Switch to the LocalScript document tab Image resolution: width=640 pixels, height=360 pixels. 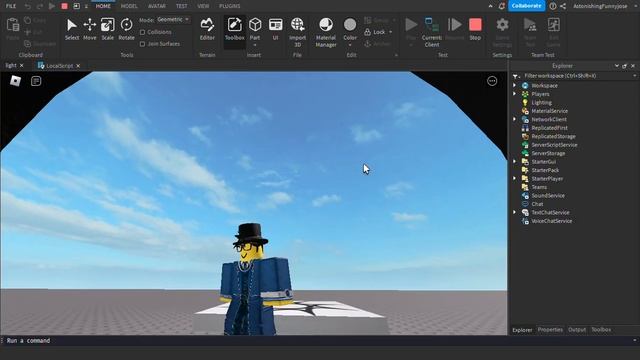click(x=60, y=66)
